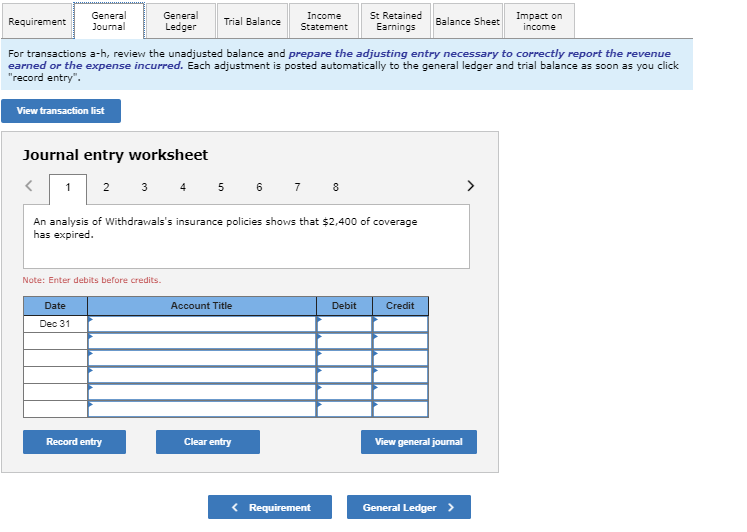Click Debit cell in Dec 31 row
Screen dimensions: 747x532
(x=344, y=324)
